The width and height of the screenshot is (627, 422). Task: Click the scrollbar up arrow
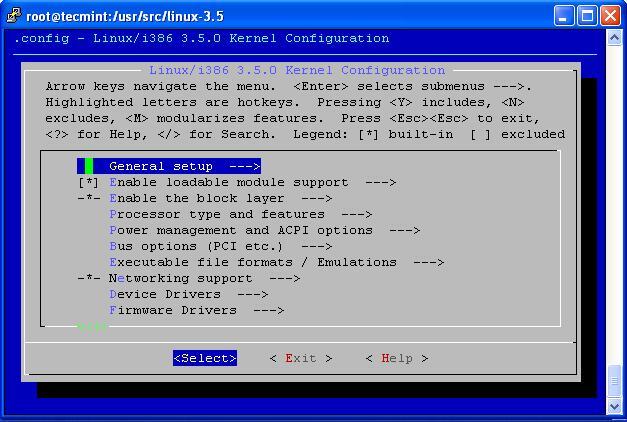[614, 38]
